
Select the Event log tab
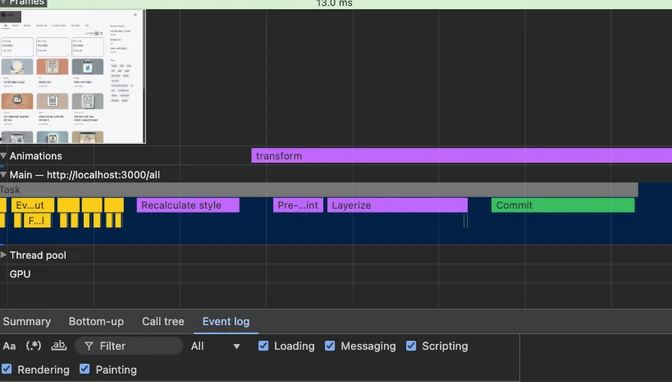(x=226, y=322)
